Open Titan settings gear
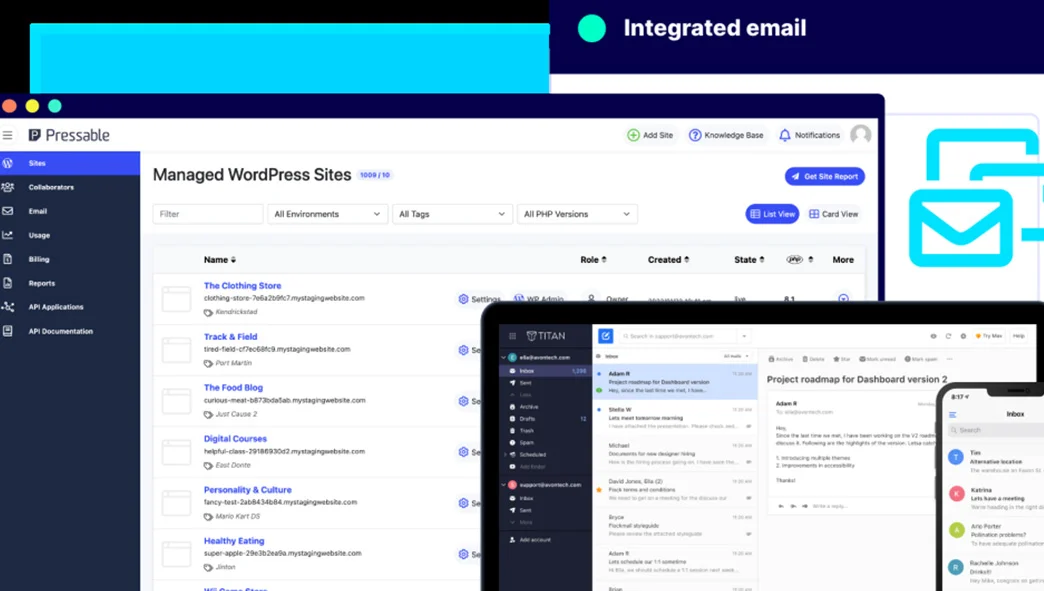 click(963, 336)
